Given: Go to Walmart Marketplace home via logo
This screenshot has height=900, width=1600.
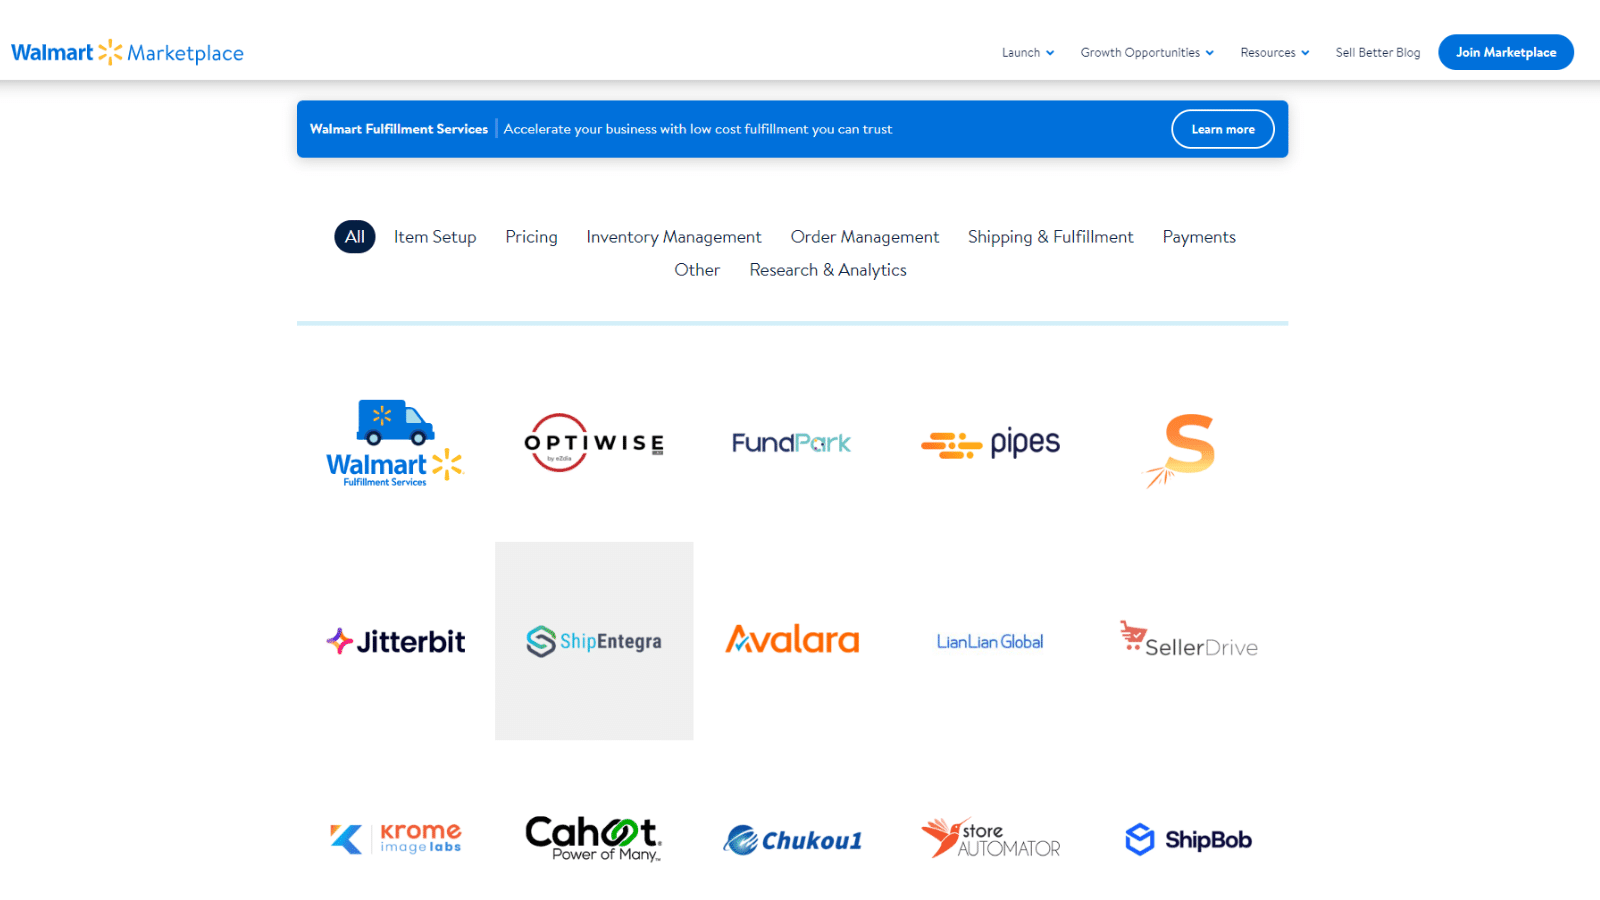Looking at the screenshot, I should (127, 52).
